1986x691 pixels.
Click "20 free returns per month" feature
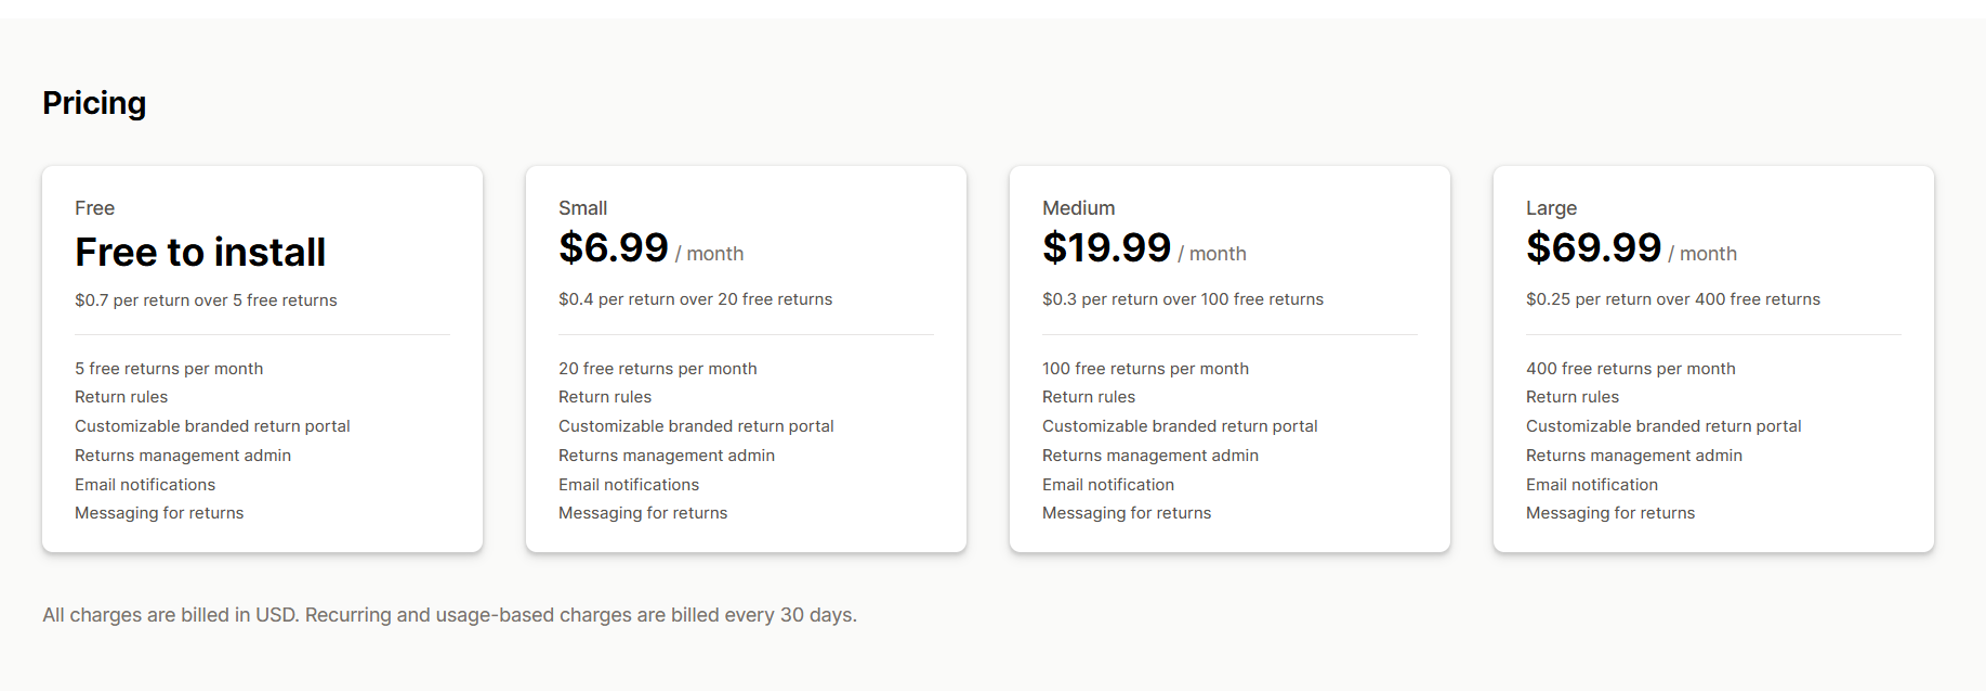pyautogui.click(x=657, y=368)
